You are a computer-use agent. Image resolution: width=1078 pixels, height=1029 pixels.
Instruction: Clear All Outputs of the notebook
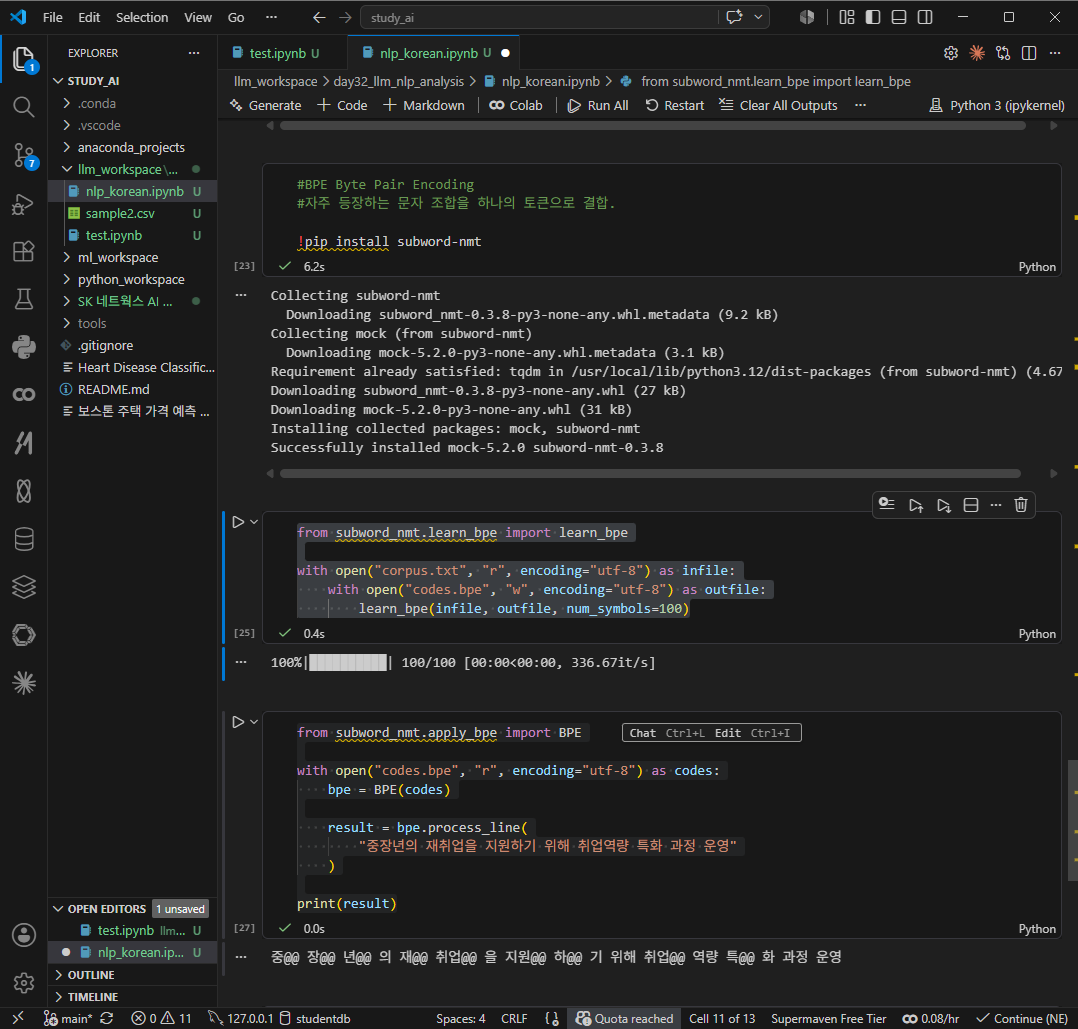point(778,105)
